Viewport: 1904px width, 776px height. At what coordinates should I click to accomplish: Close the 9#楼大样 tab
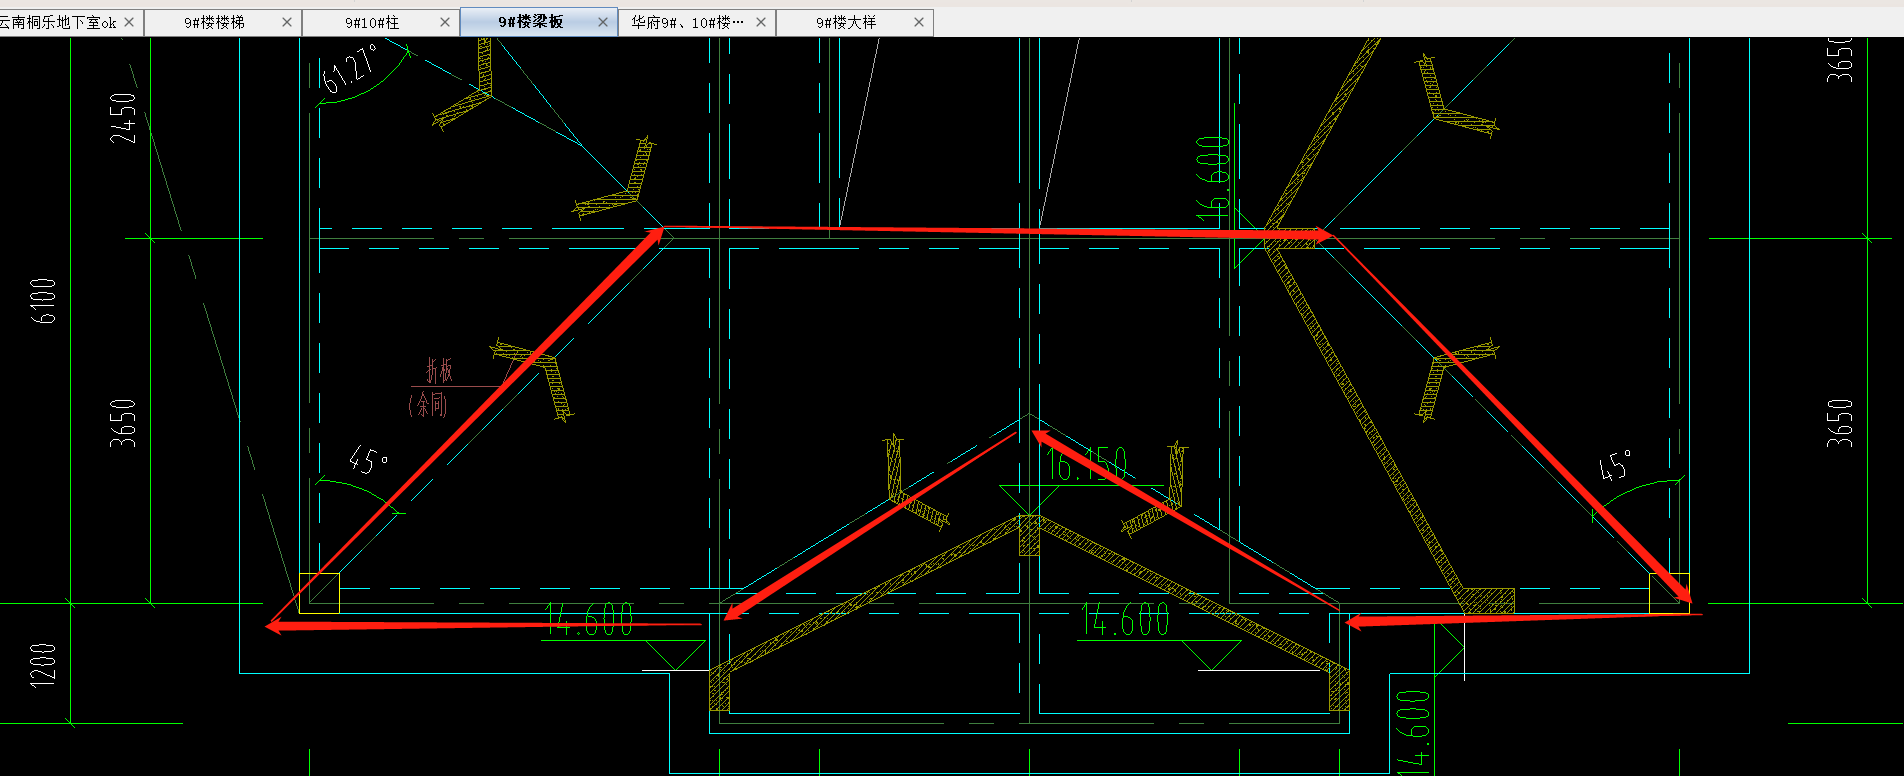pos(919,22)
